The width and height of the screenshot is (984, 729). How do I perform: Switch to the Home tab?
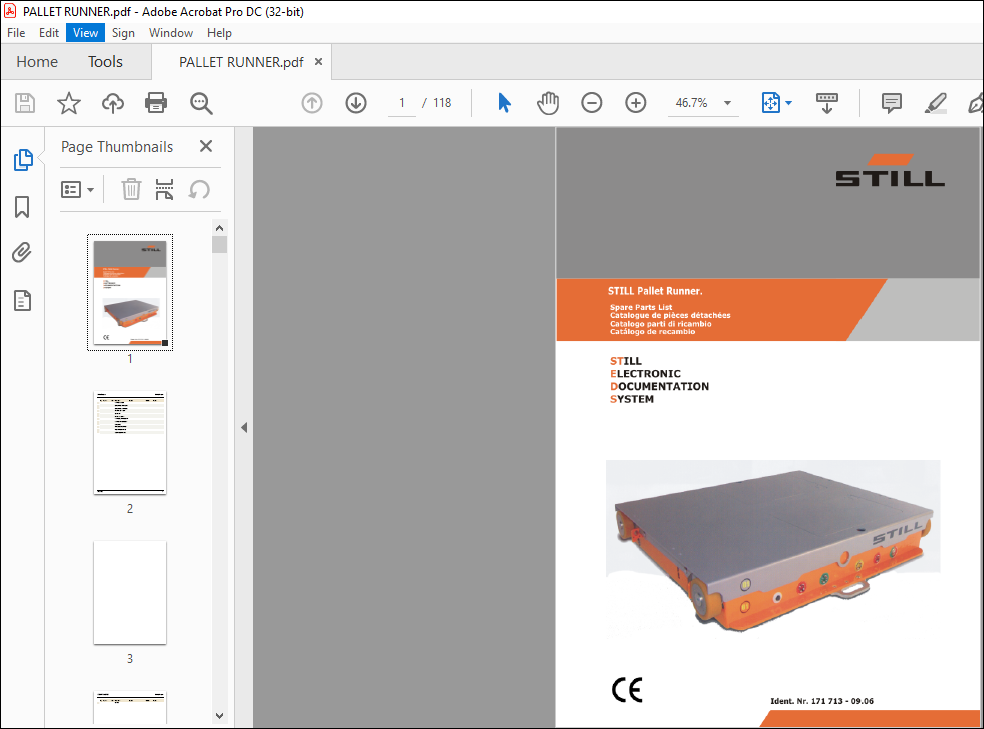pyautogui.click(x=37, y=61)
